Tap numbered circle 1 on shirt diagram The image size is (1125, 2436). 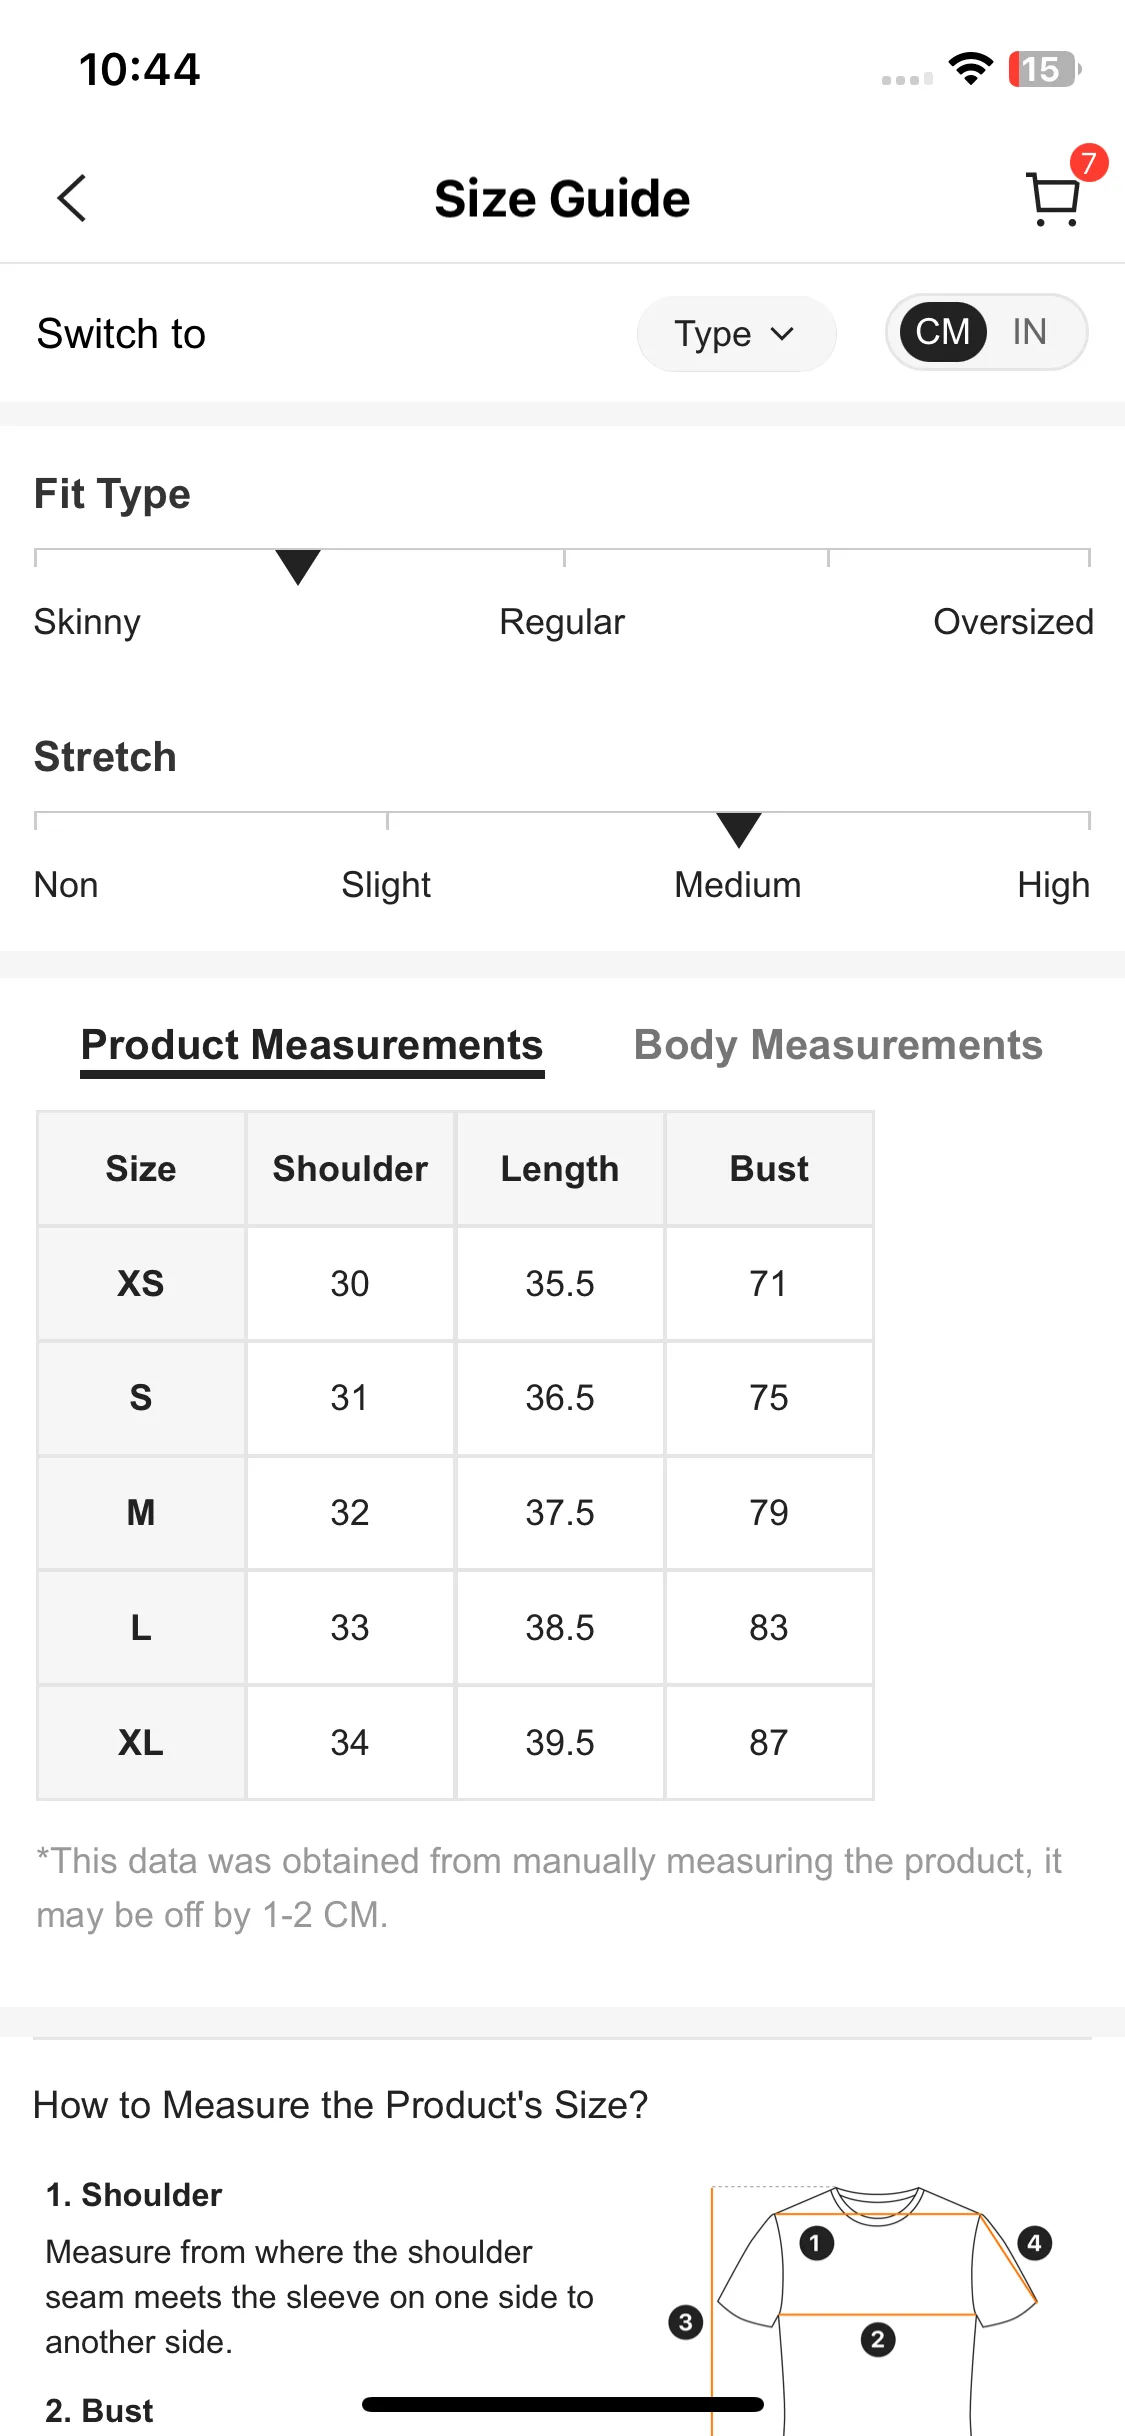point(816,2243)
